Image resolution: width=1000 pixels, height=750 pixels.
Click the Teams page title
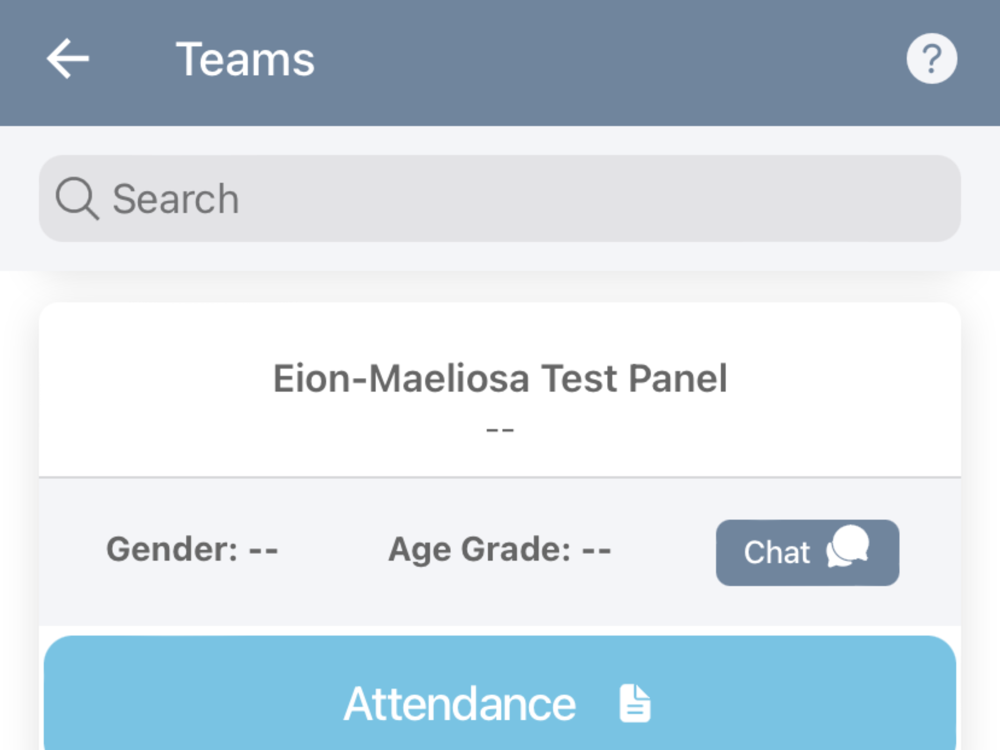pyautogui.click(x=245, y=60)
